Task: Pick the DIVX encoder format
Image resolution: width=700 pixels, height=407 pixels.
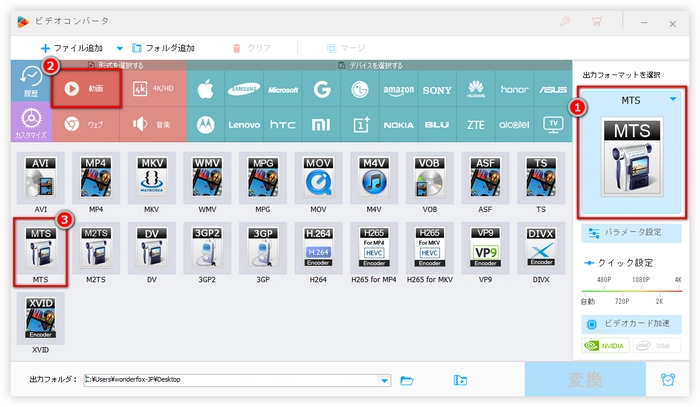Action: pyautogui.click(x=541, y=248)
